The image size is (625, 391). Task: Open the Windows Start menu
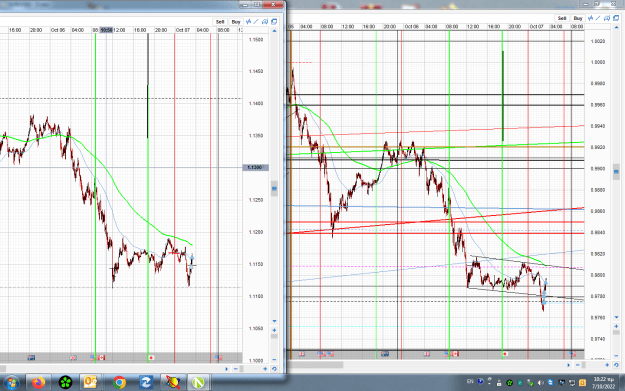point(11,383)
